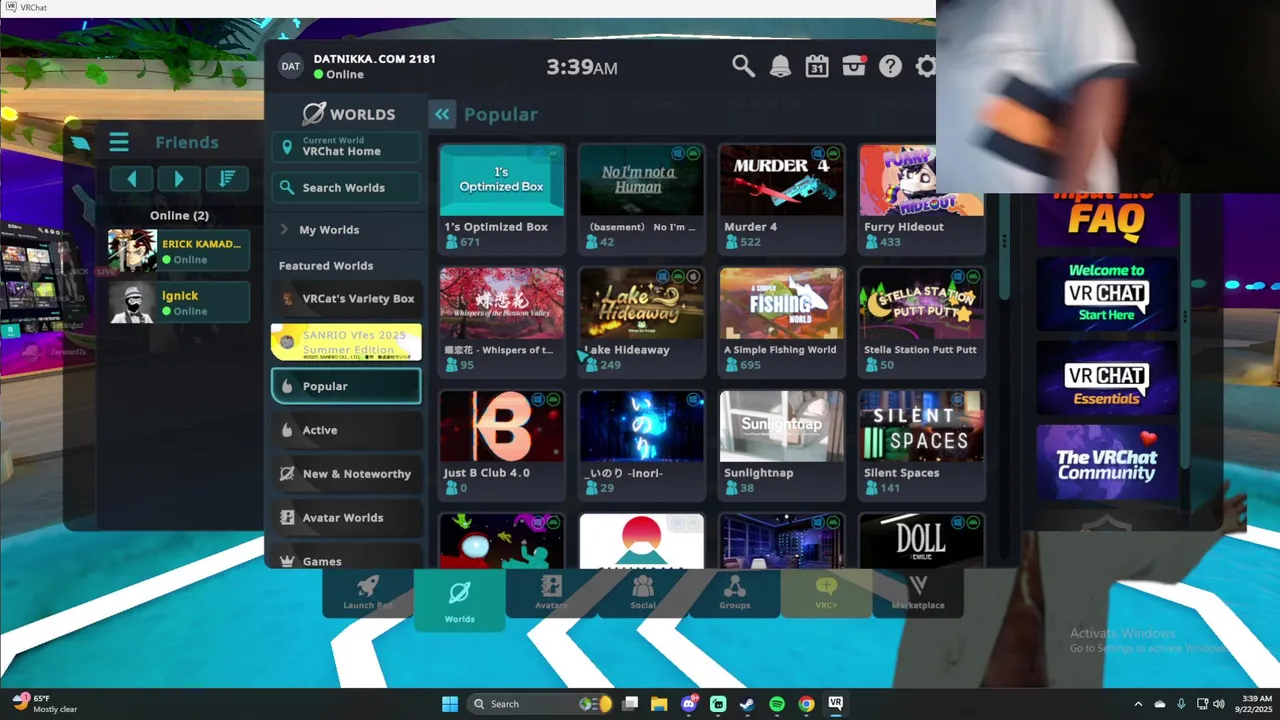Open Spotify from the taskbar

tap(777, 704)
